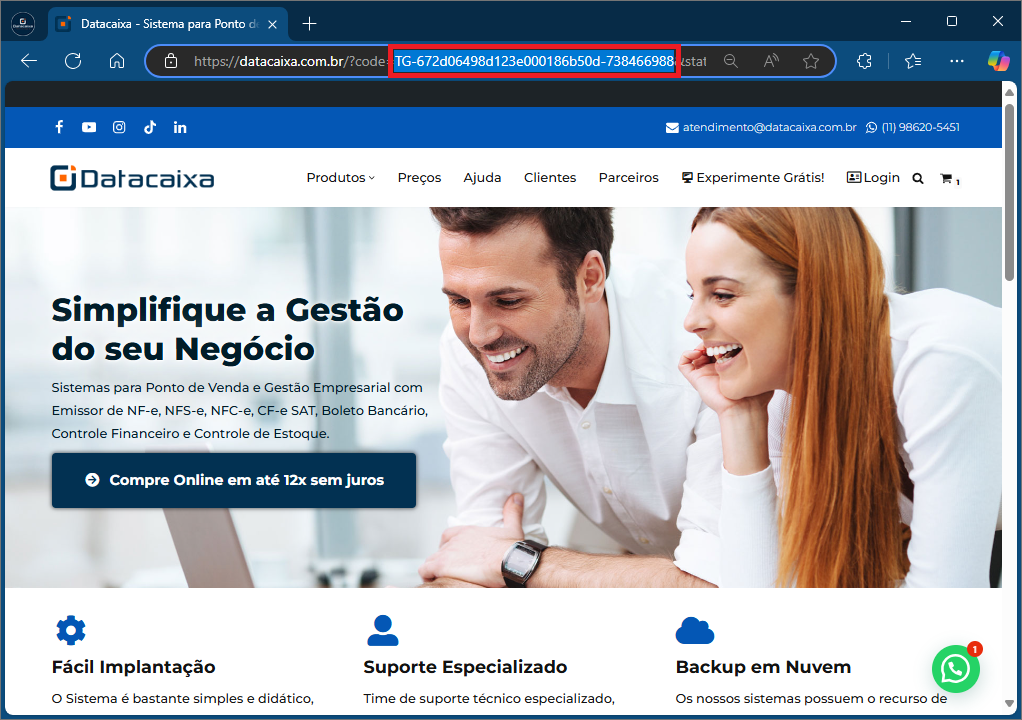
Task: Click the site search magnifier icon
Action: (918, 178)
